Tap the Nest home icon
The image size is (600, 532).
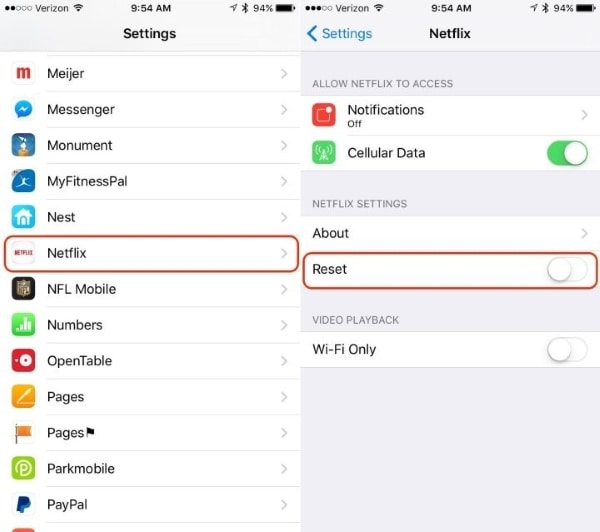(23, 217)
